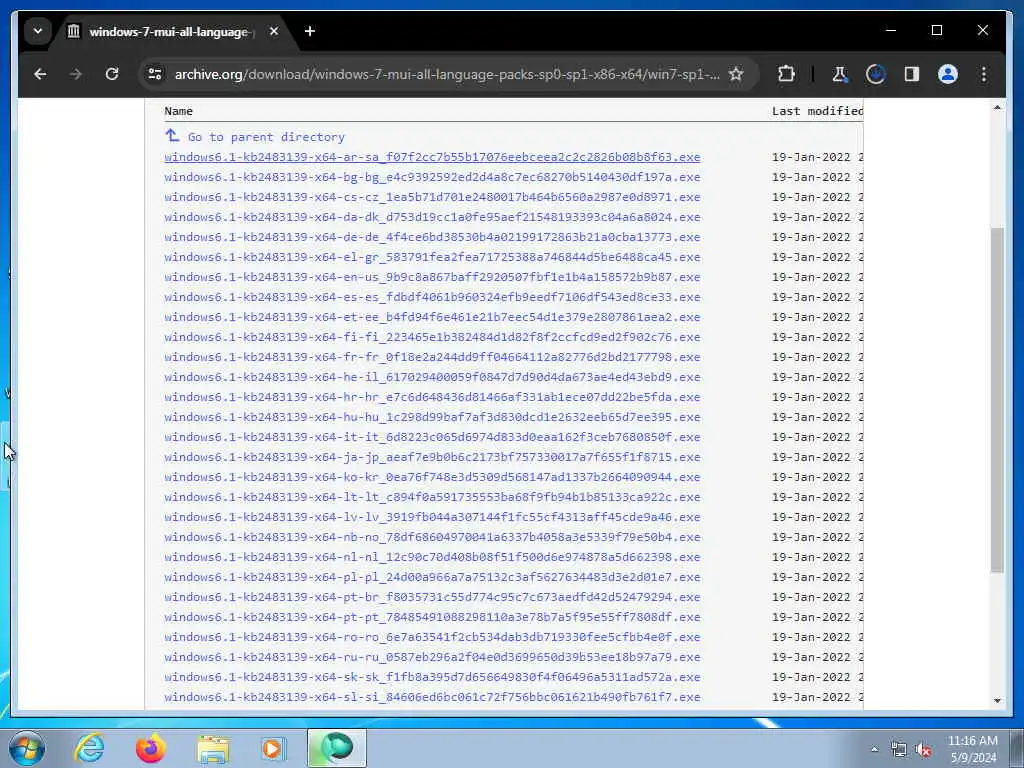Reload the archive.org page
The width and height of the screenshot is (1024, 768).
coord(112,74)
